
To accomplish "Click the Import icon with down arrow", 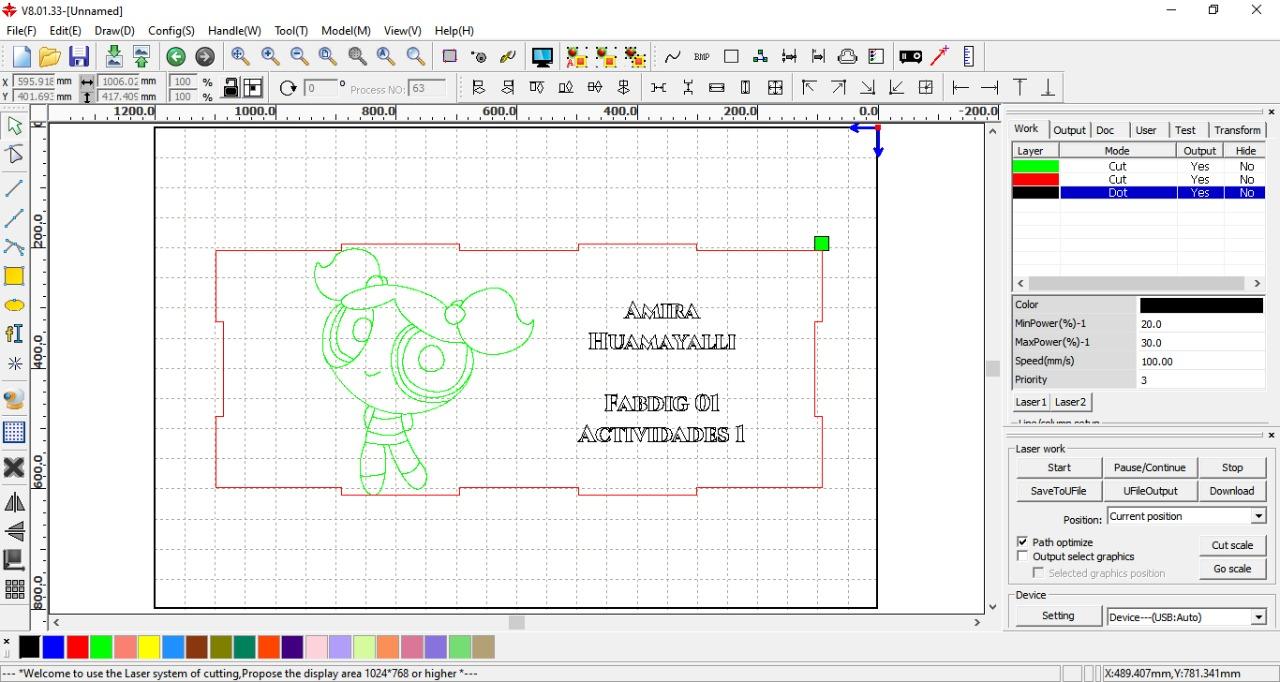I will (113, 57).
